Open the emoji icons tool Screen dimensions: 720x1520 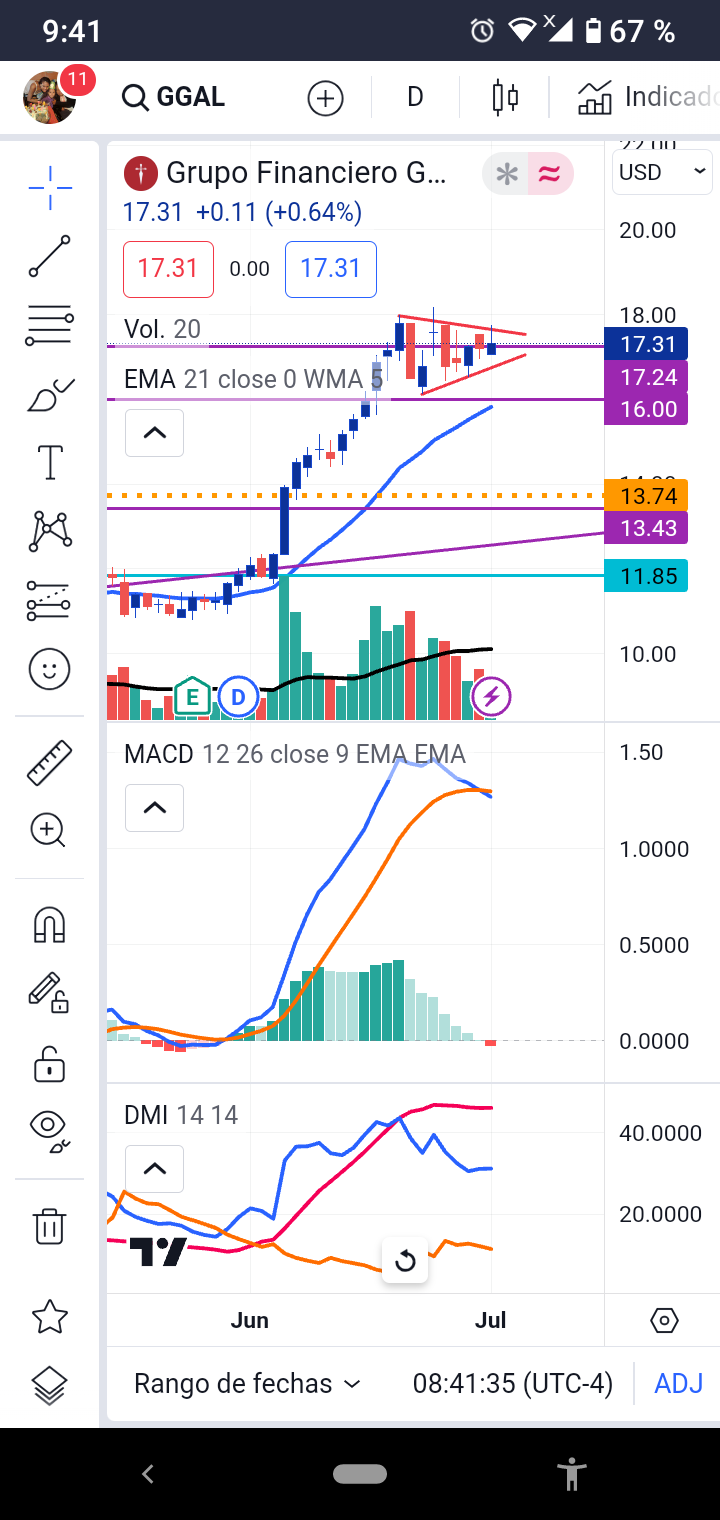49,669
